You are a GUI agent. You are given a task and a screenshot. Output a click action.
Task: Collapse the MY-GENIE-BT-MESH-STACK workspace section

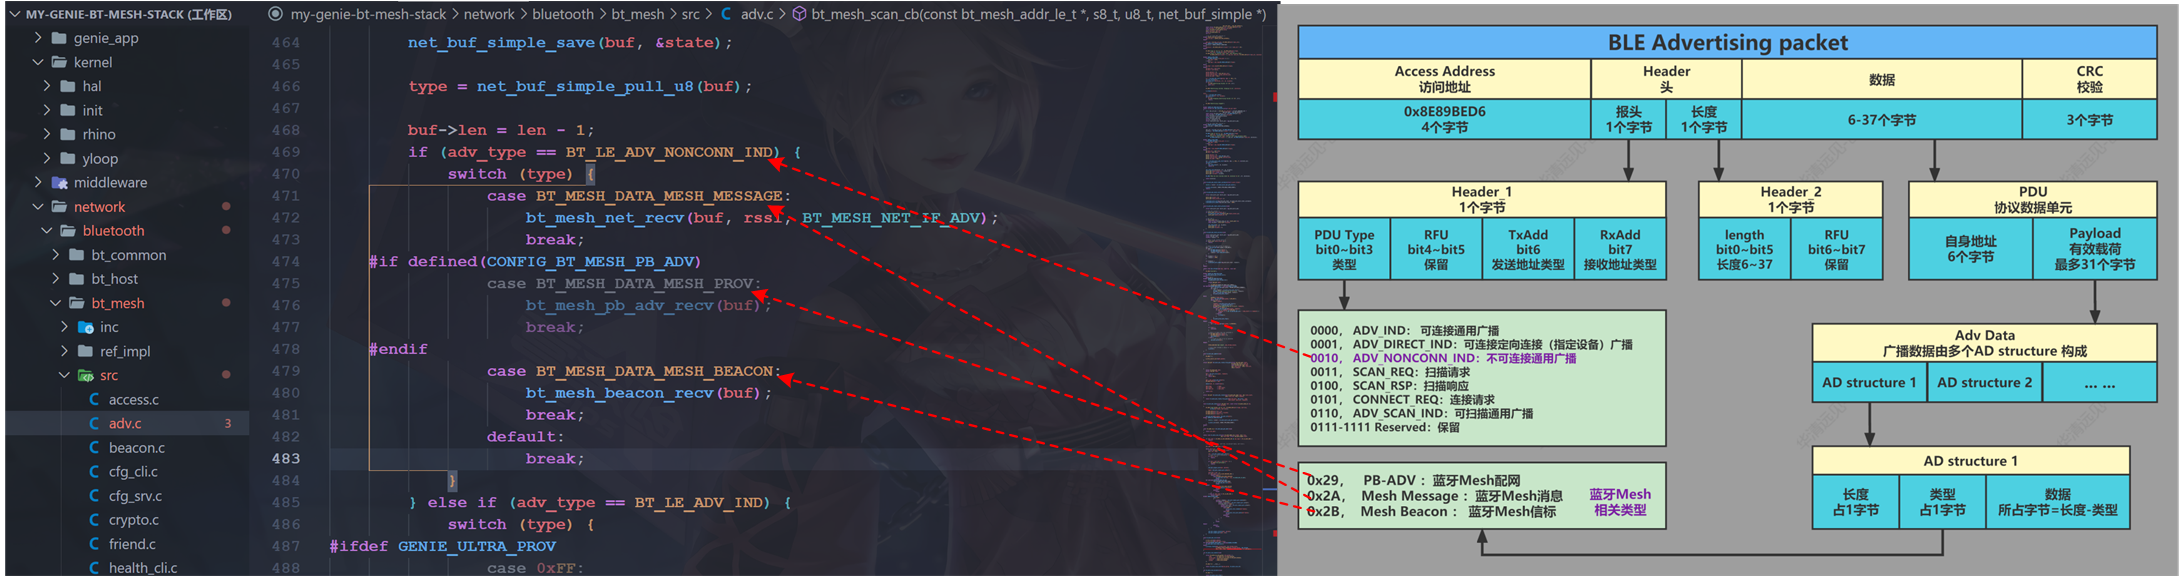click(x=14, y=14)
